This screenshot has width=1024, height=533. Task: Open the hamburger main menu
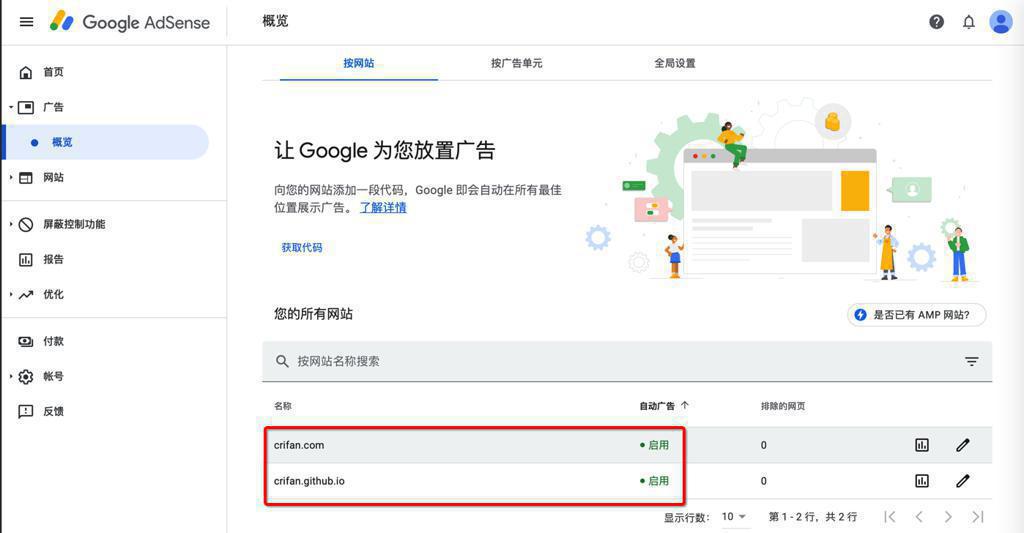point(26,22)
